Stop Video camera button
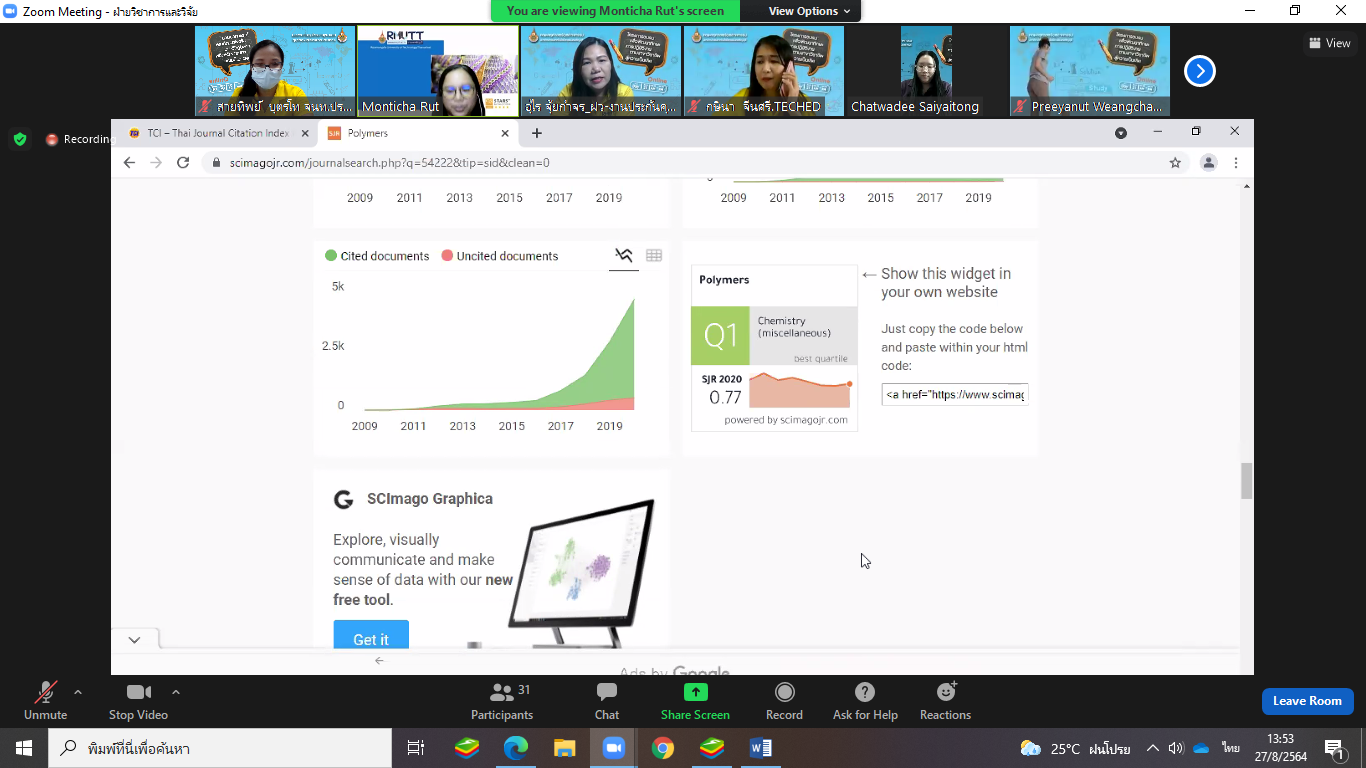1366x768 pixels. (x=138, y=700)
